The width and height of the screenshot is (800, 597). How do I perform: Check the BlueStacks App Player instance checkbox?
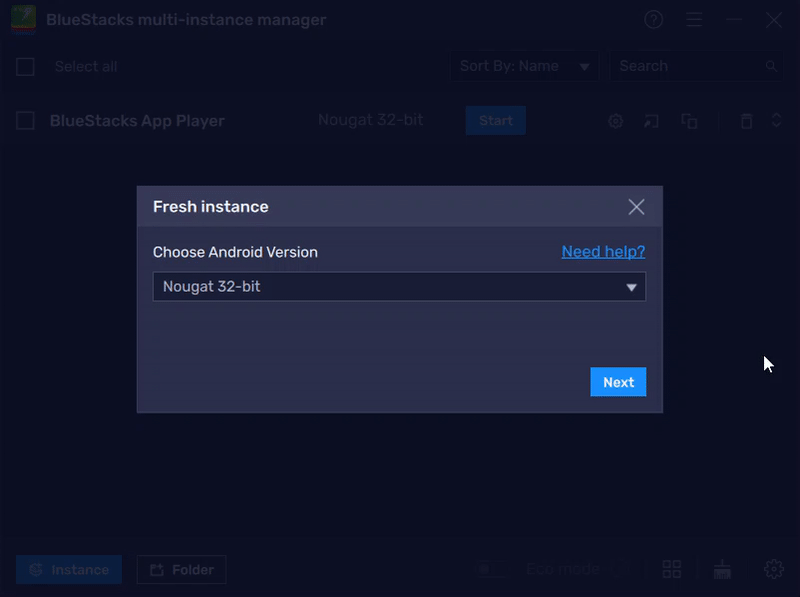point(25,120)
